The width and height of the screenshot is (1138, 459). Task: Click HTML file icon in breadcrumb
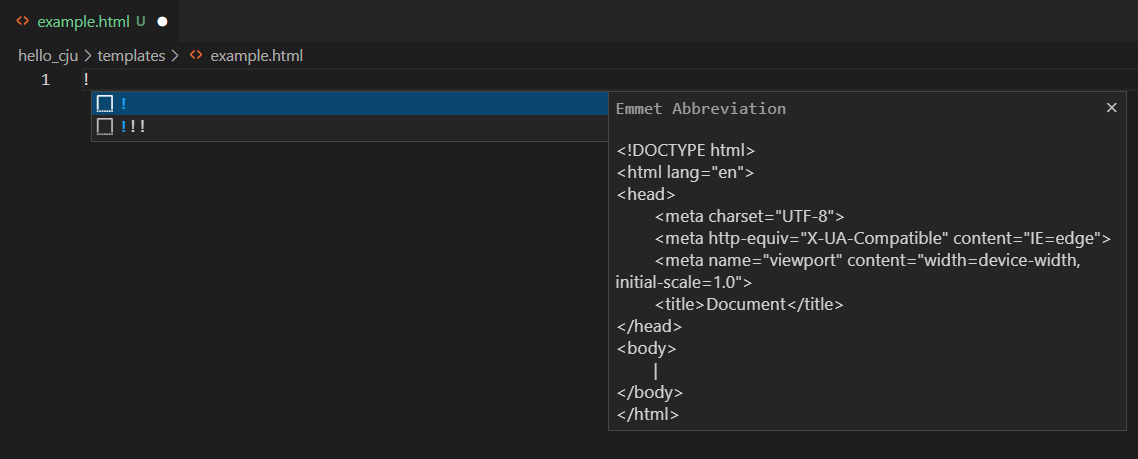tap(195, 55)
